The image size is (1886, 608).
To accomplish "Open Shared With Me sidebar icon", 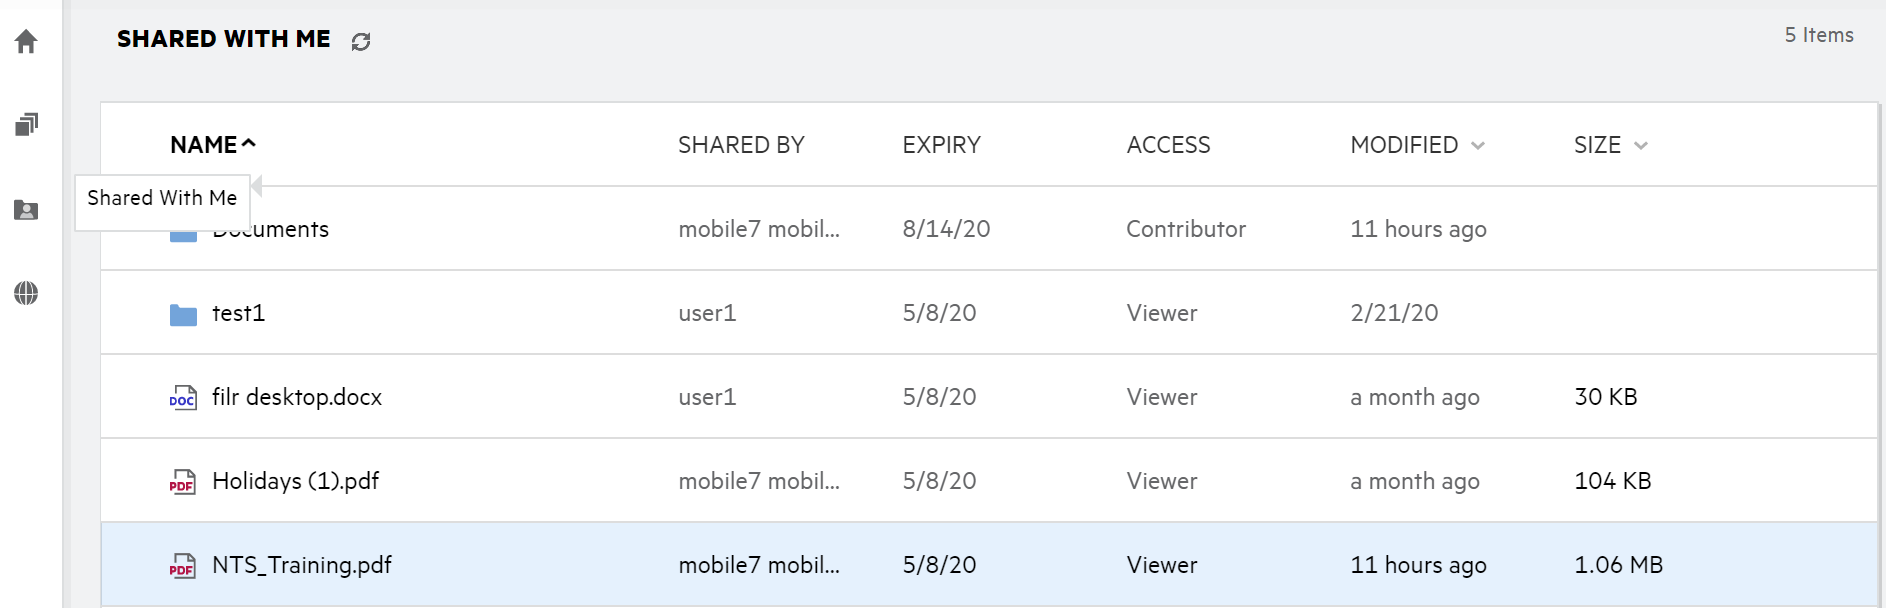I will pos(26,210).
